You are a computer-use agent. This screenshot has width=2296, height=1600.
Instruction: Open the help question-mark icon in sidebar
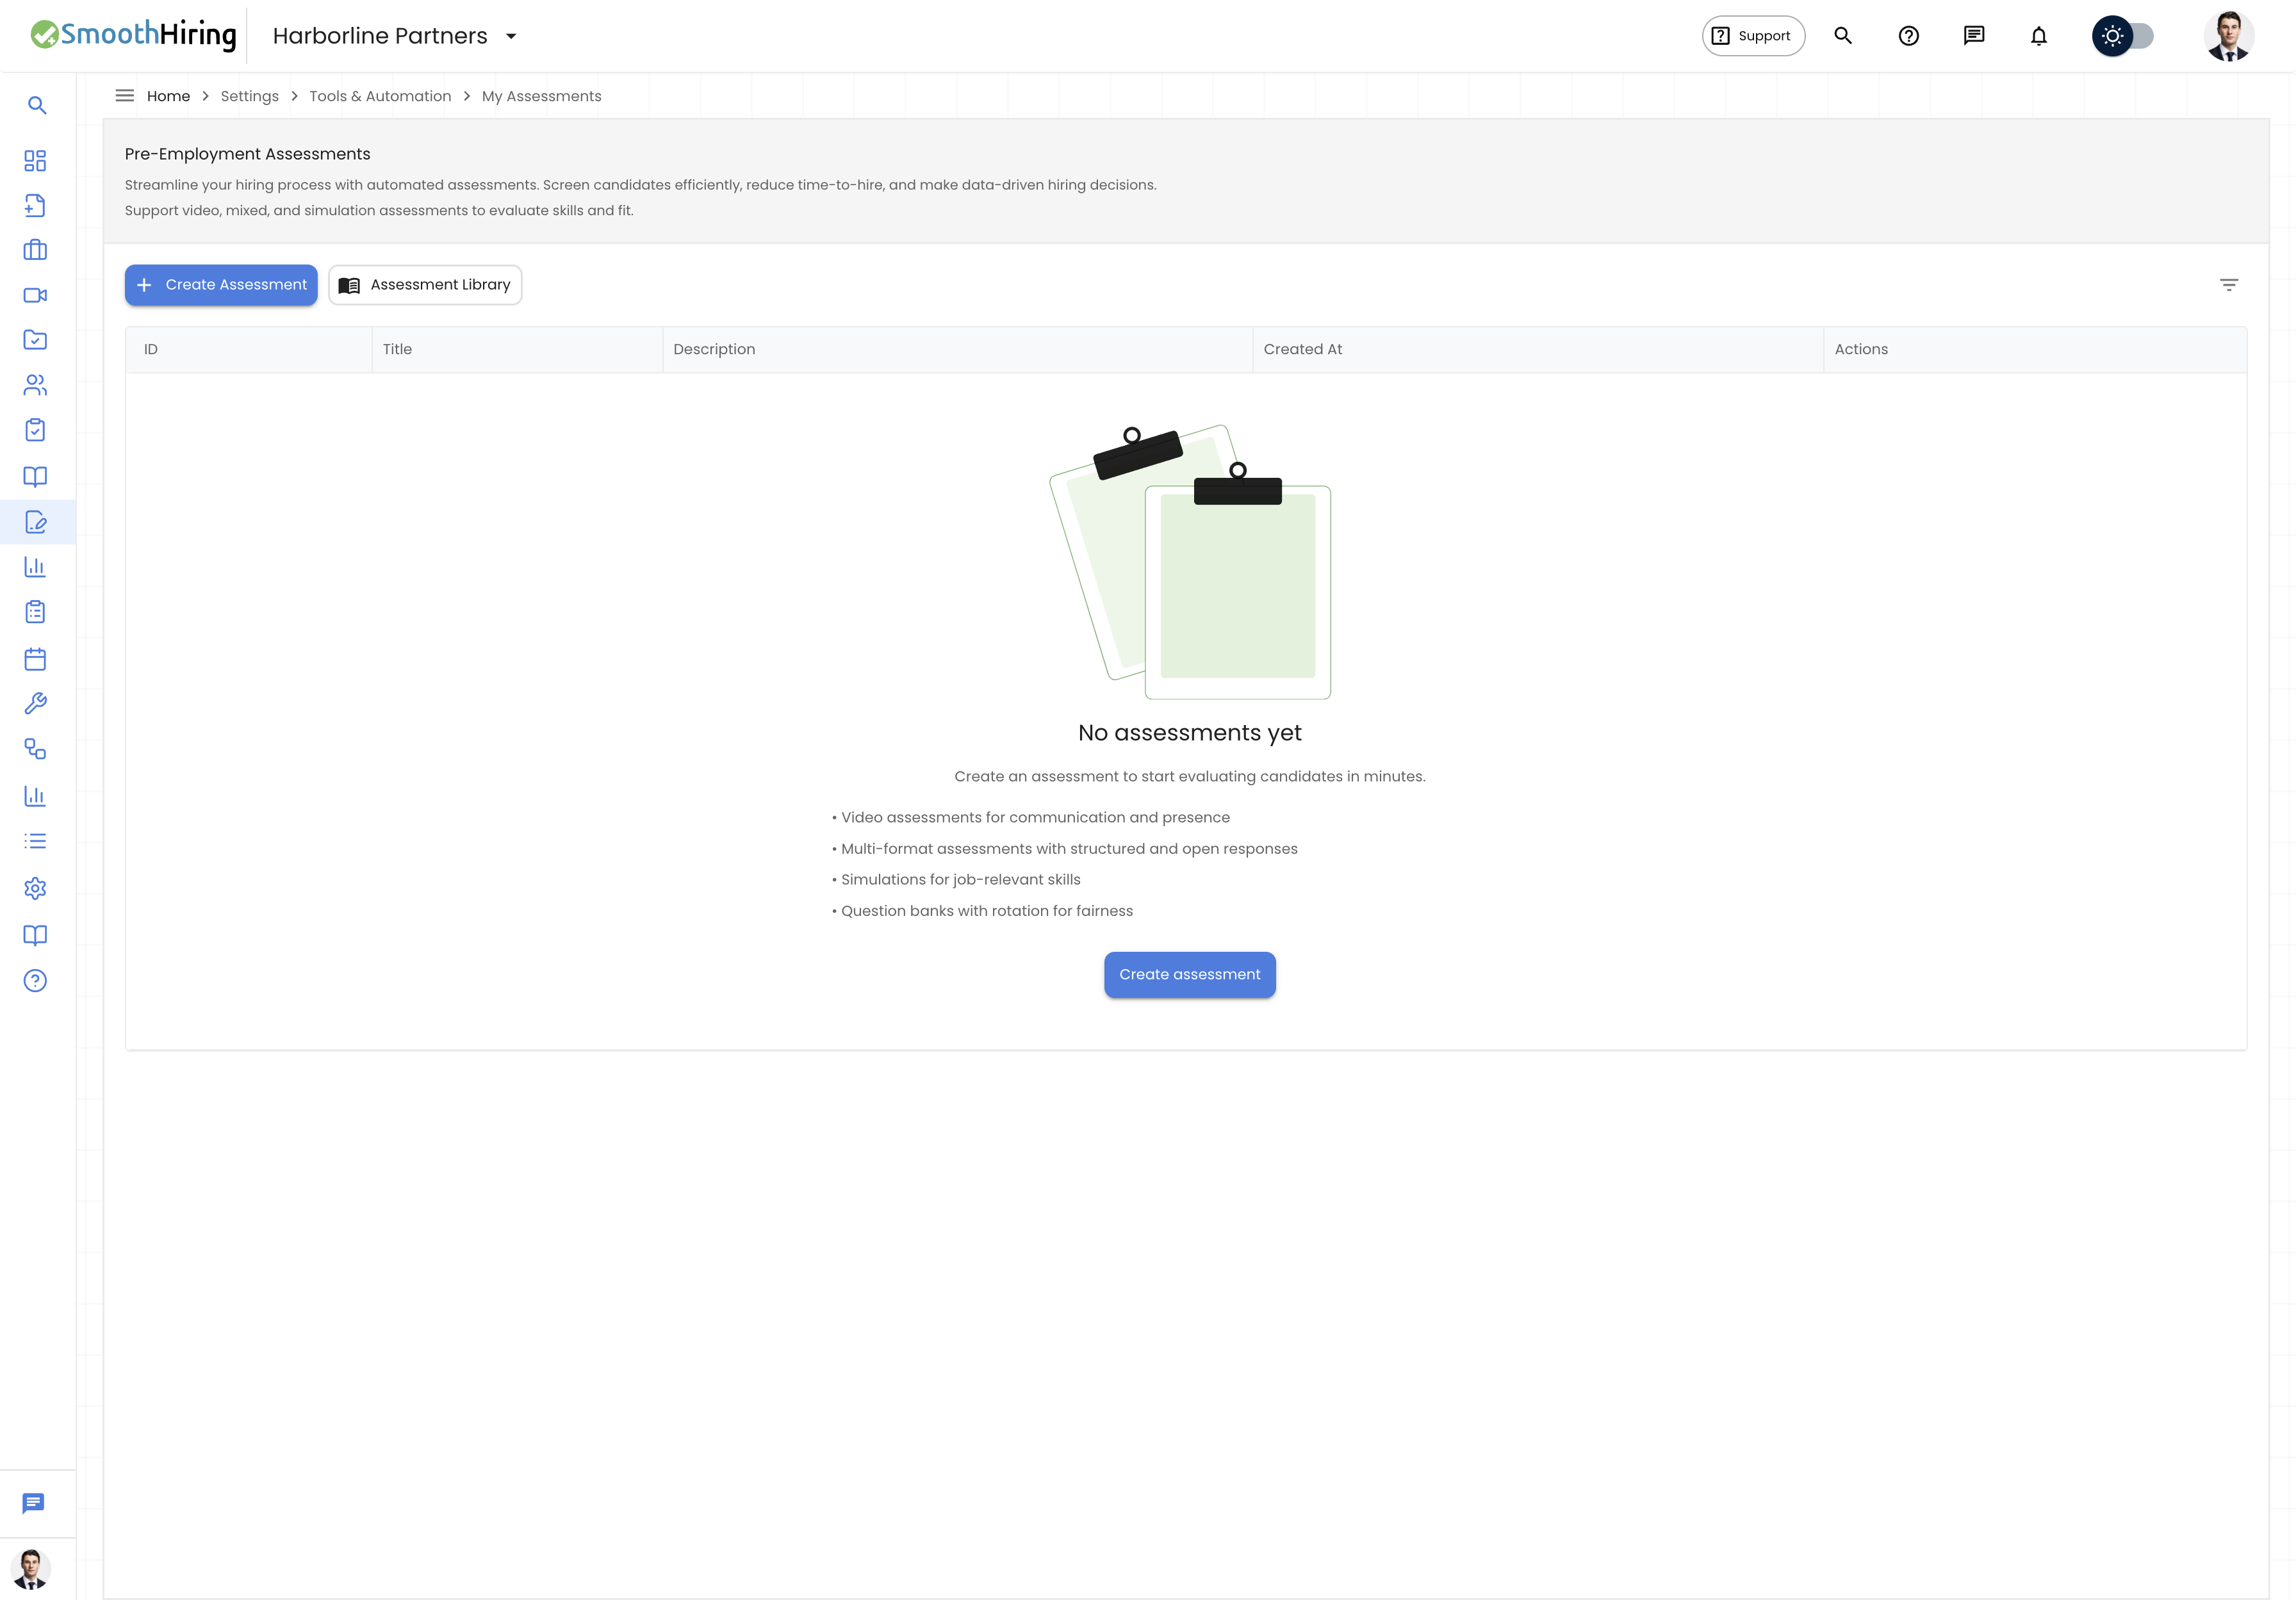coord(35,981)
